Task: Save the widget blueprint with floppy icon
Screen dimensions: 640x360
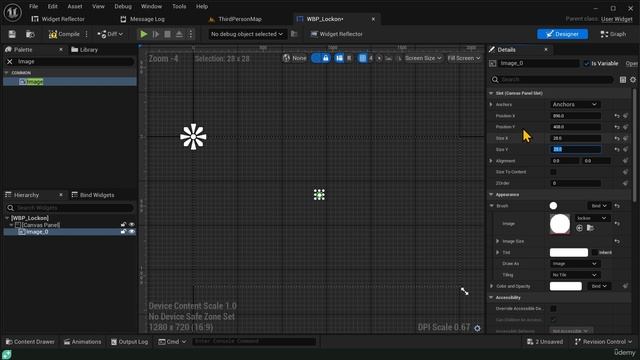Action: [12, 34]
